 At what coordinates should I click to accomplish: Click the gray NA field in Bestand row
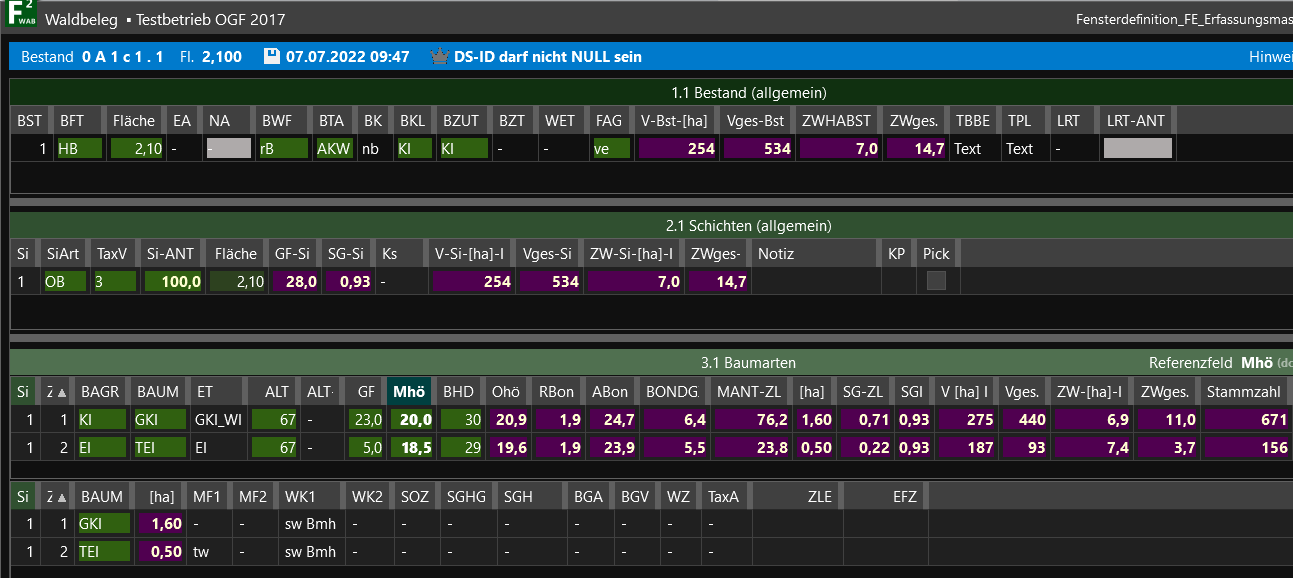227,149
